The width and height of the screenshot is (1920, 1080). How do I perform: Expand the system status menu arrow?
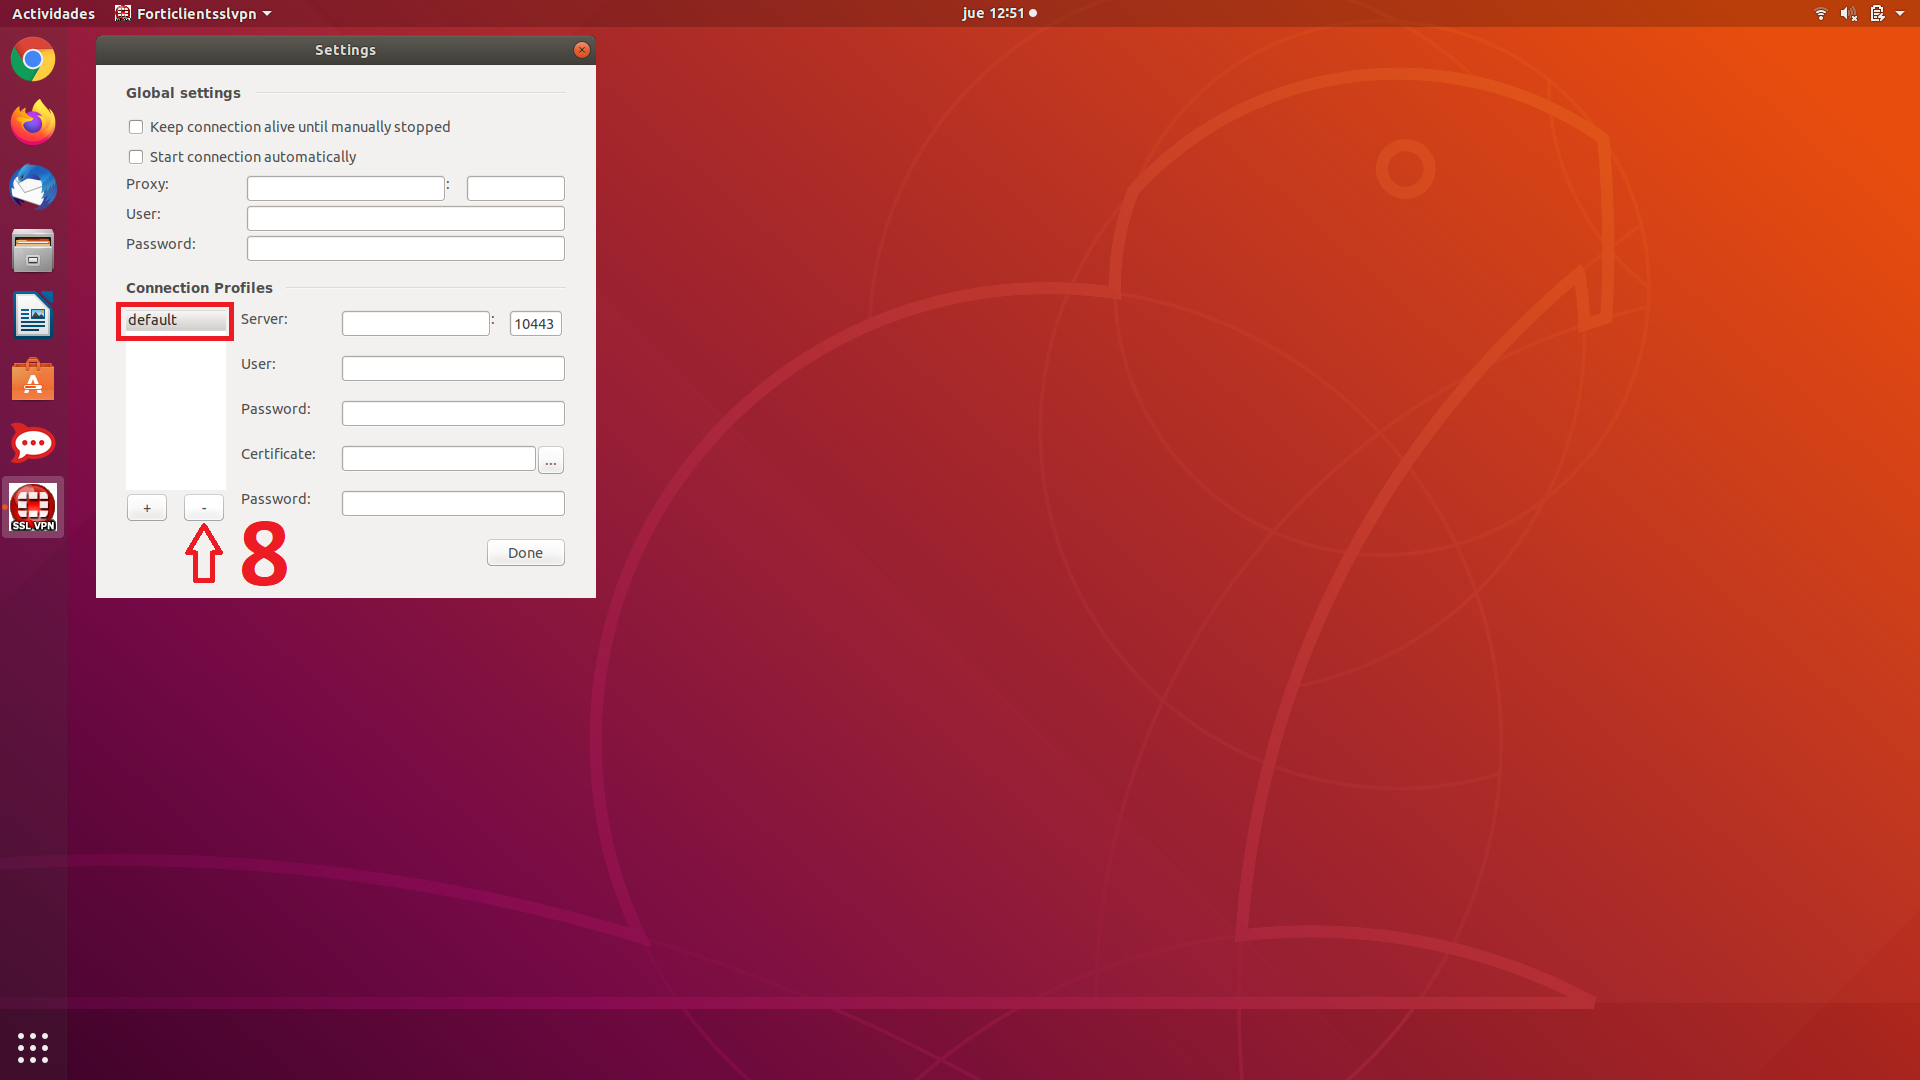coord(1899,14)
